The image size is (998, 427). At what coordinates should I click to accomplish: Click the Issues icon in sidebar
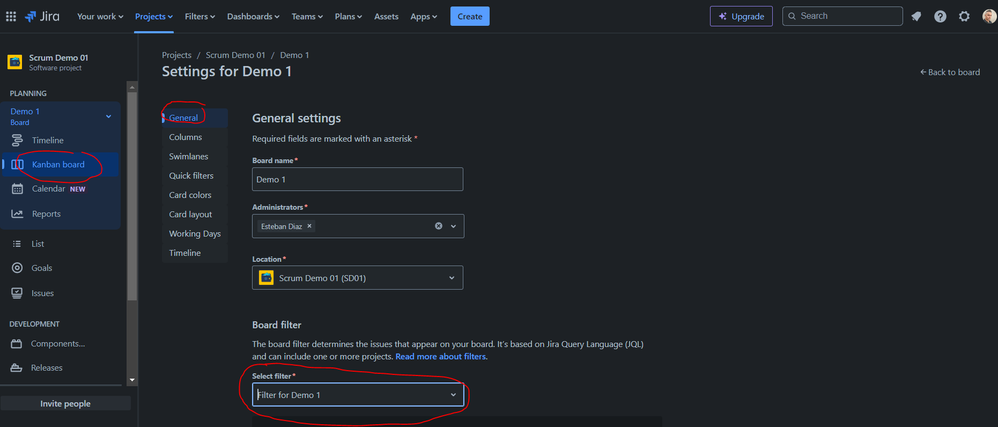point(17,293)
